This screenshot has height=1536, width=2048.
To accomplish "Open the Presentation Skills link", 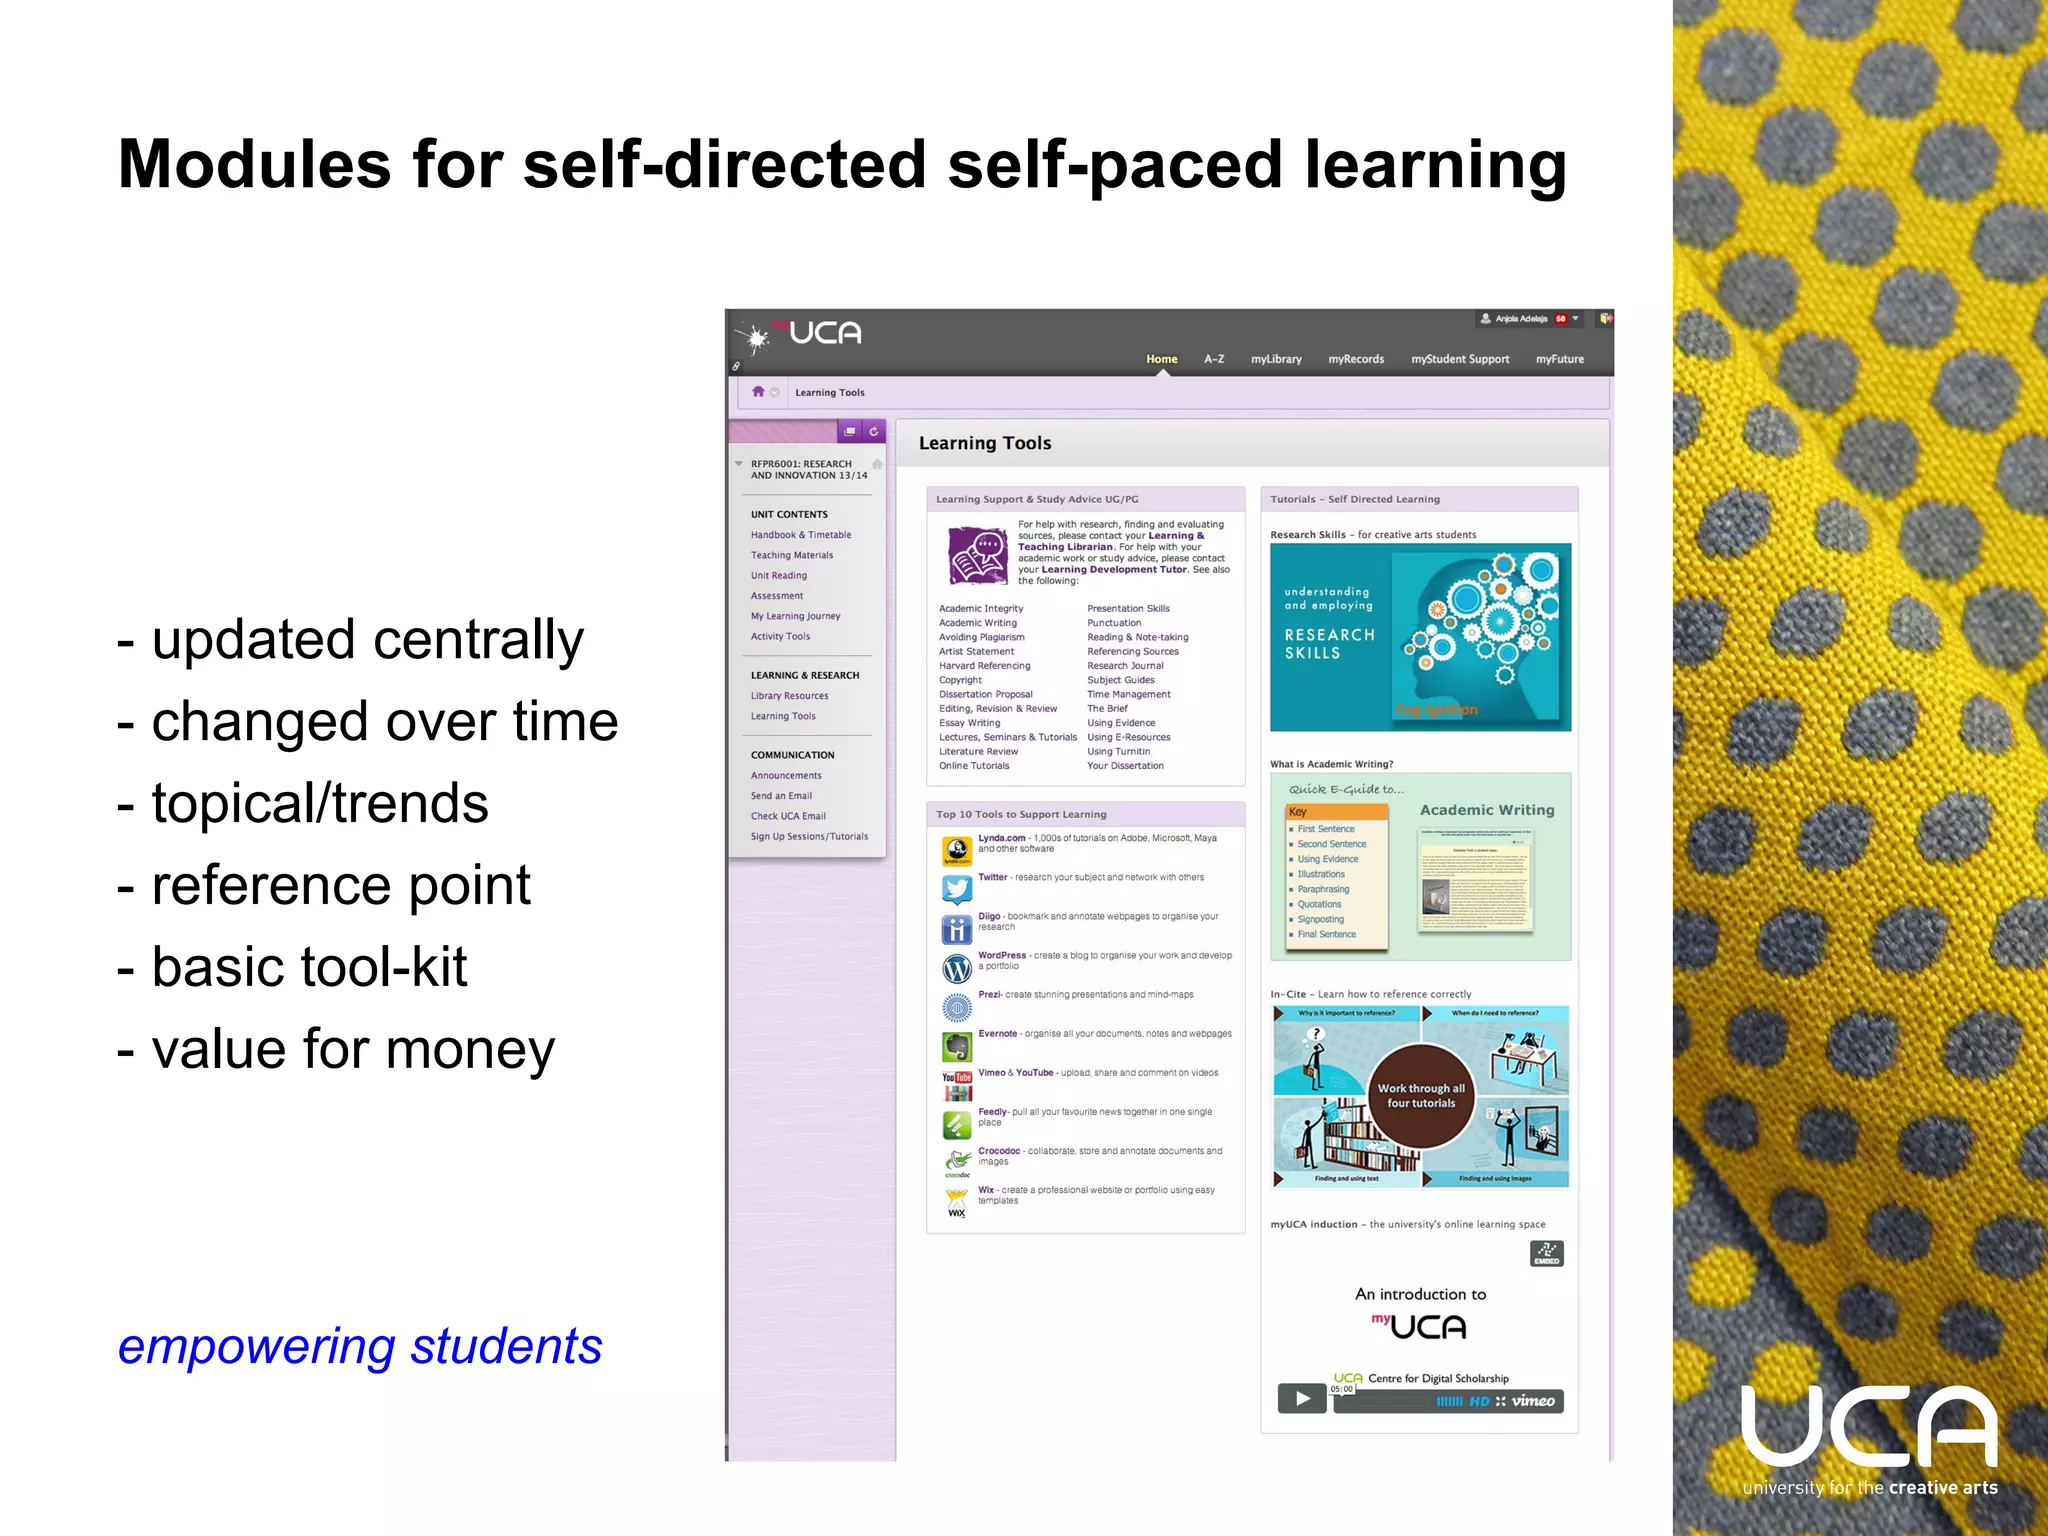I will pos(1128,608).
